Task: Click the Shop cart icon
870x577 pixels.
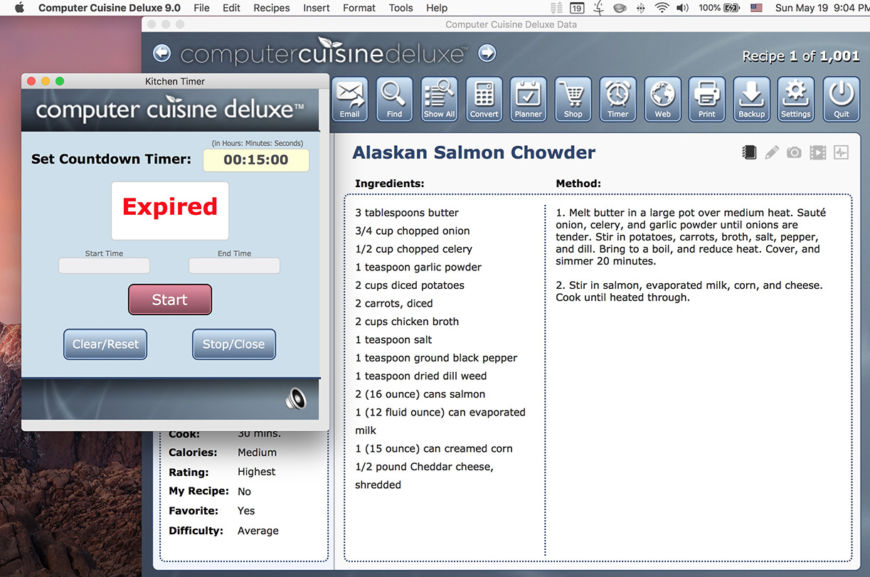Action: click(x=573, y=99)
